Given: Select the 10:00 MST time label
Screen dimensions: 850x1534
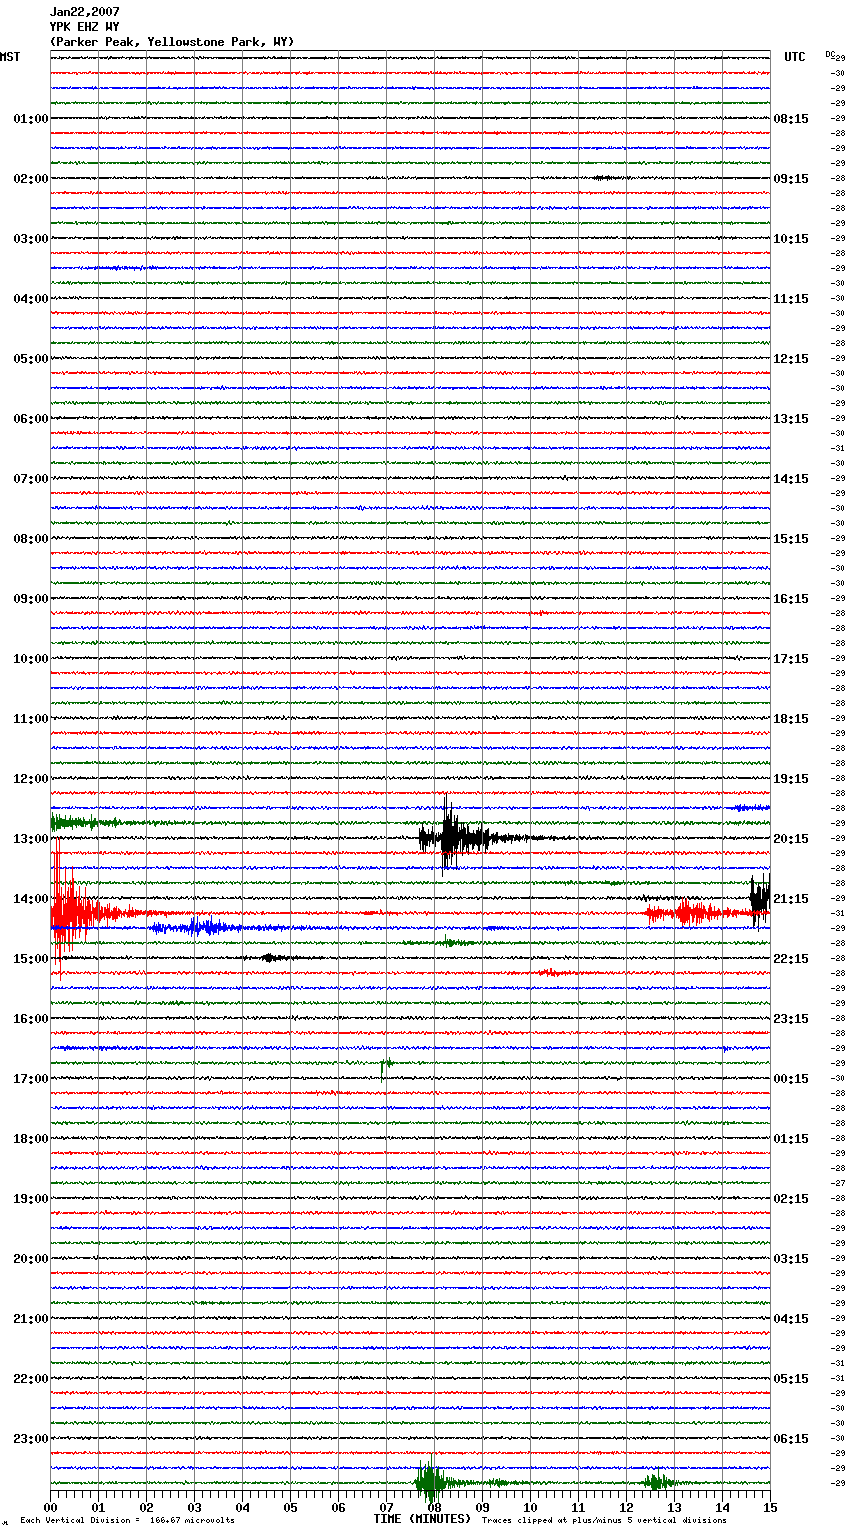Looking at the screenshot, I should coord(31,659).
